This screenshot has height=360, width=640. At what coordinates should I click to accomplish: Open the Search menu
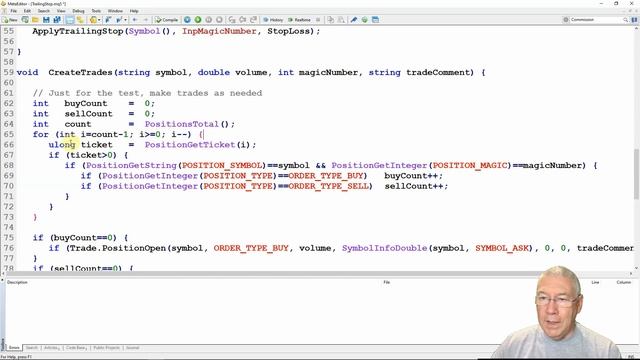(44, 11)
